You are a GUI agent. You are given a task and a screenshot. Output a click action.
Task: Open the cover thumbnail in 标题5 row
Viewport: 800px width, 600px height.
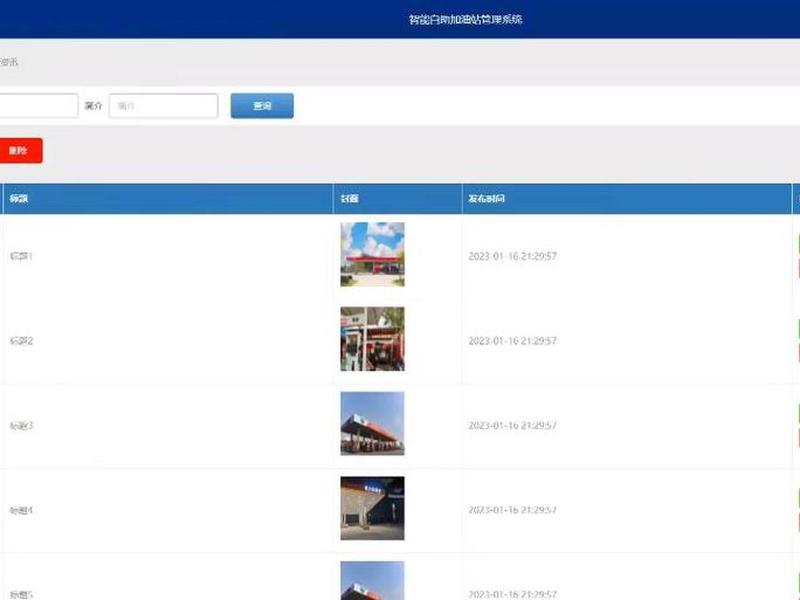pos(372,581)
